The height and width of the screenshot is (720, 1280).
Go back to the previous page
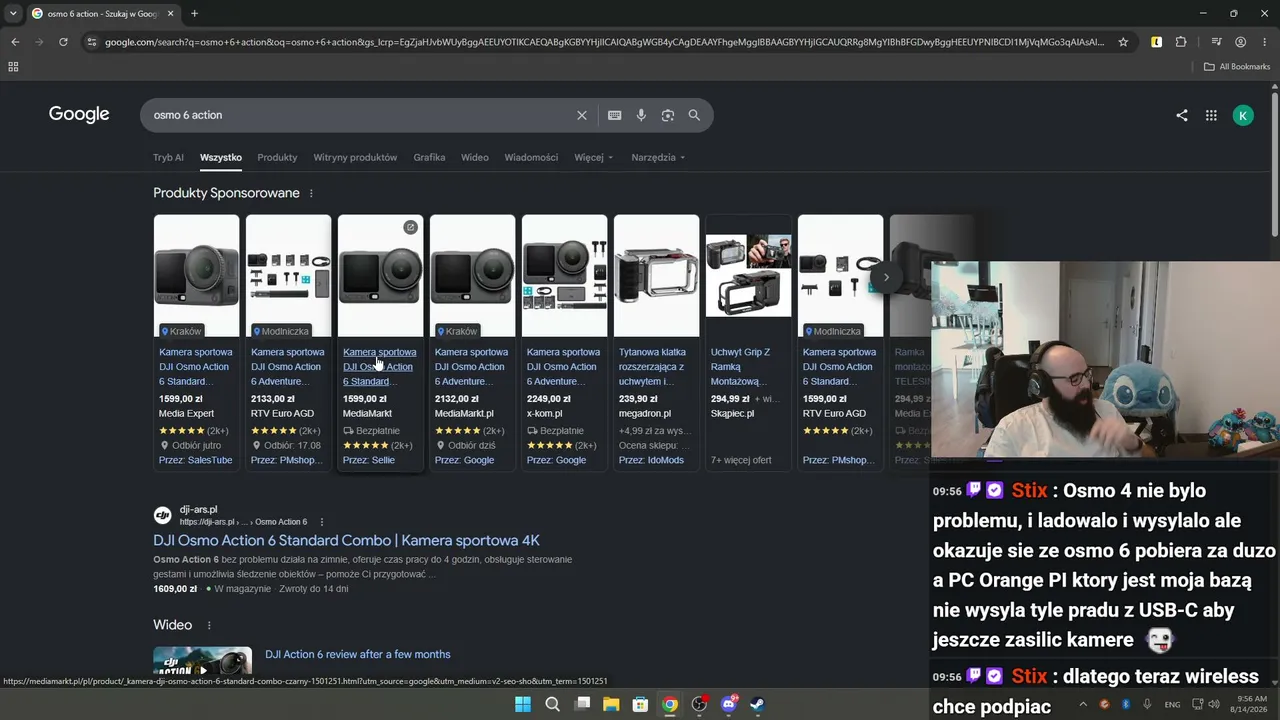click(15, 42)
